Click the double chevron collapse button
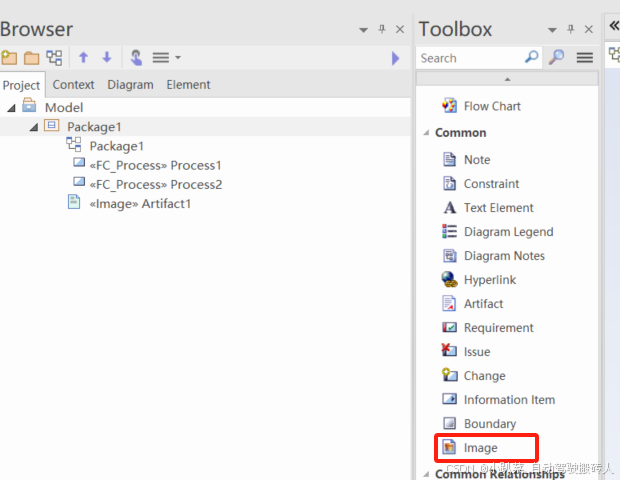This screenshot has height=480, width=620. pos(614,26)
